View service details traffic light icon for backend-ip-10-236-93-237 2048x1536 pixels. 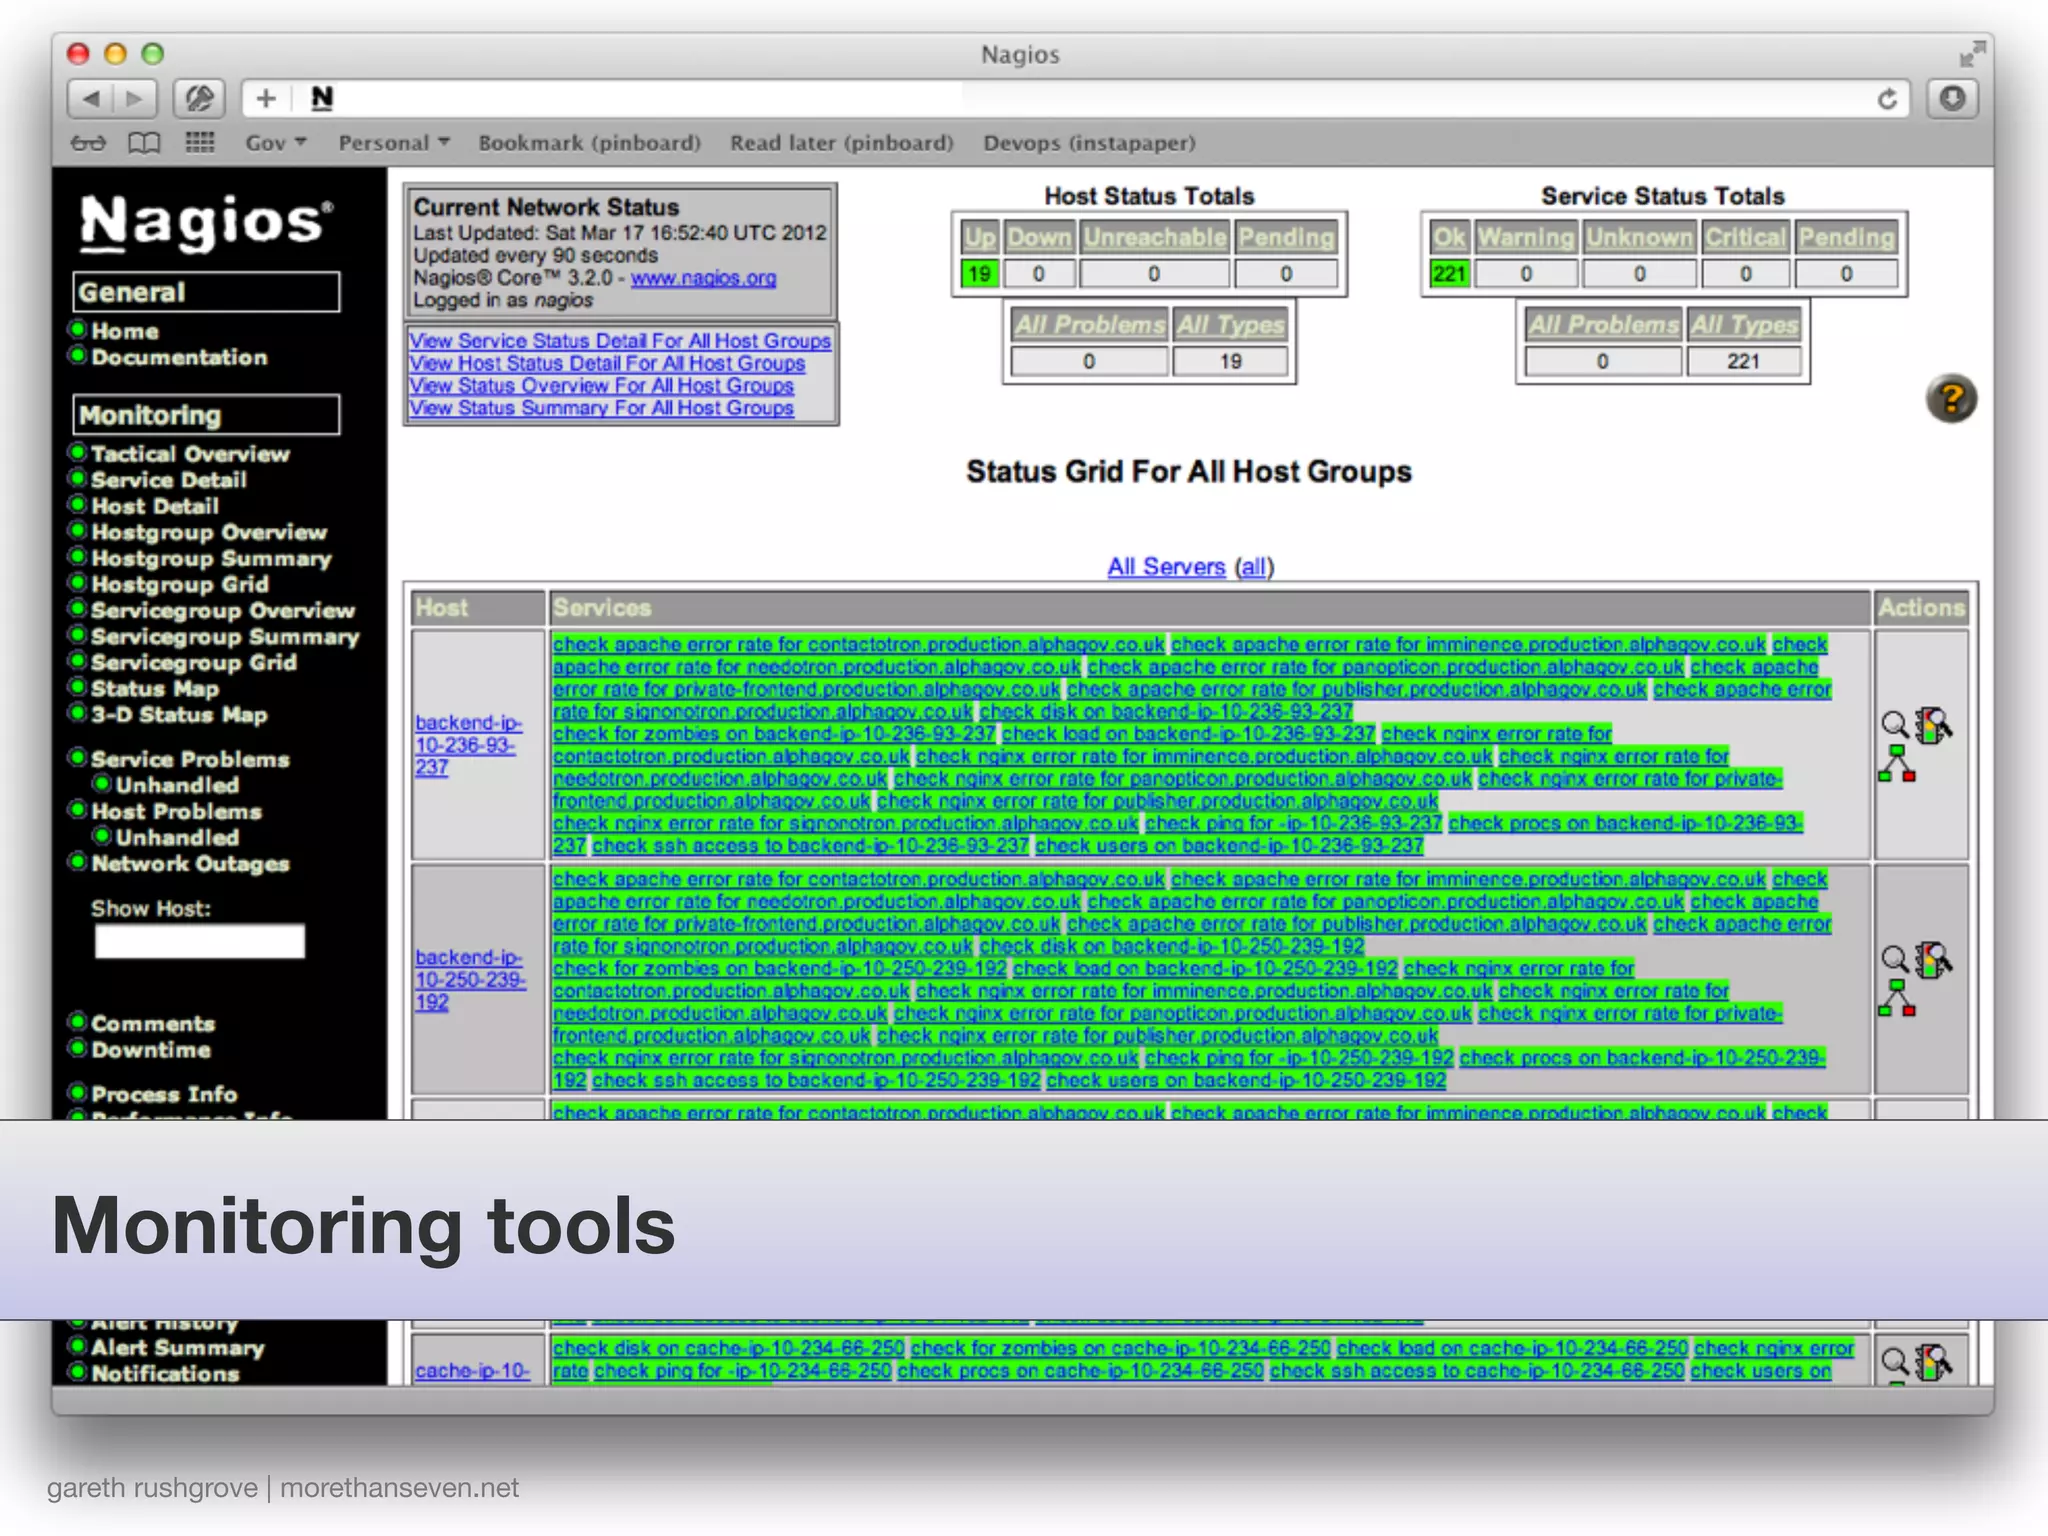(1933, 725)
